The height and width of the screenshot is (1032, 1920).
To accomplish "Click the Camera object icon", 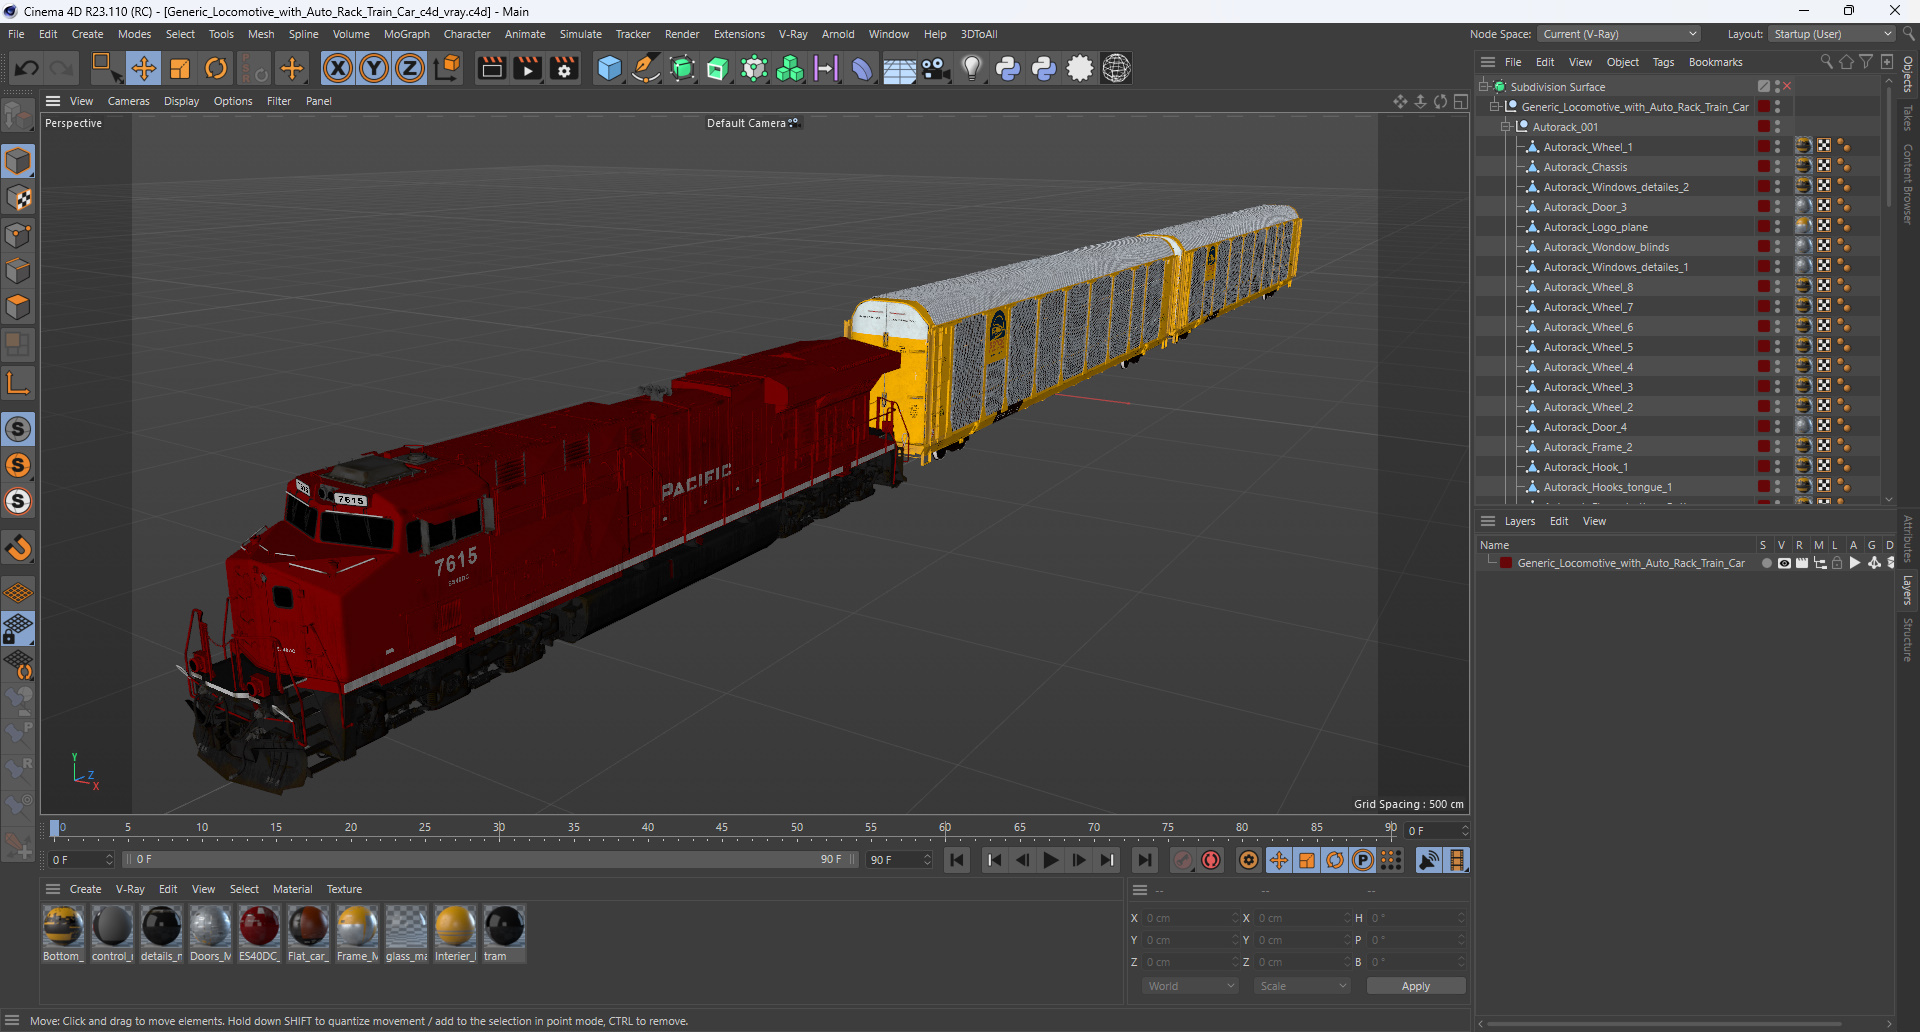I will [935, 68].
